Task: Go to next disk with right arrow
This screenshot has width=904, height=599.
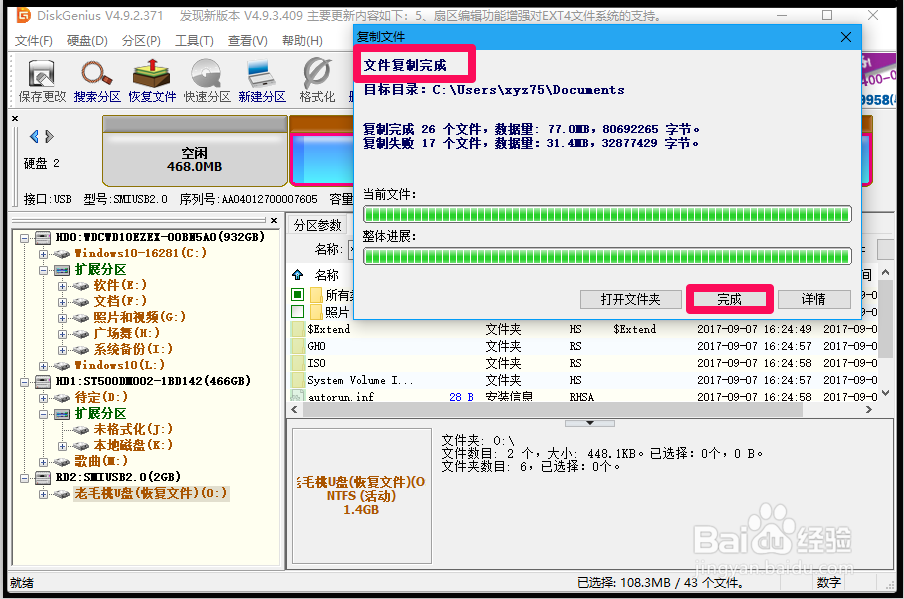Action: coord(50,137)
